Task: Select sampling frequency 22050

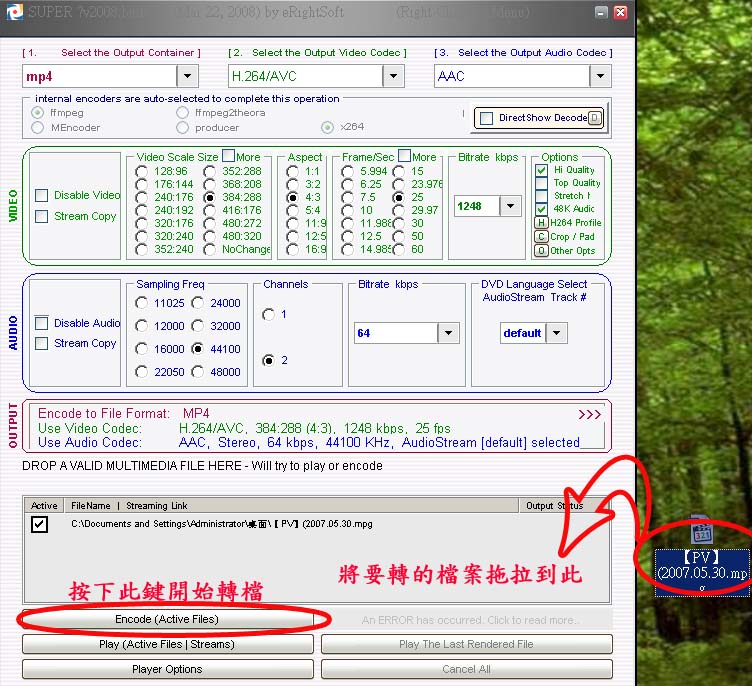Action: click(141, 372)
